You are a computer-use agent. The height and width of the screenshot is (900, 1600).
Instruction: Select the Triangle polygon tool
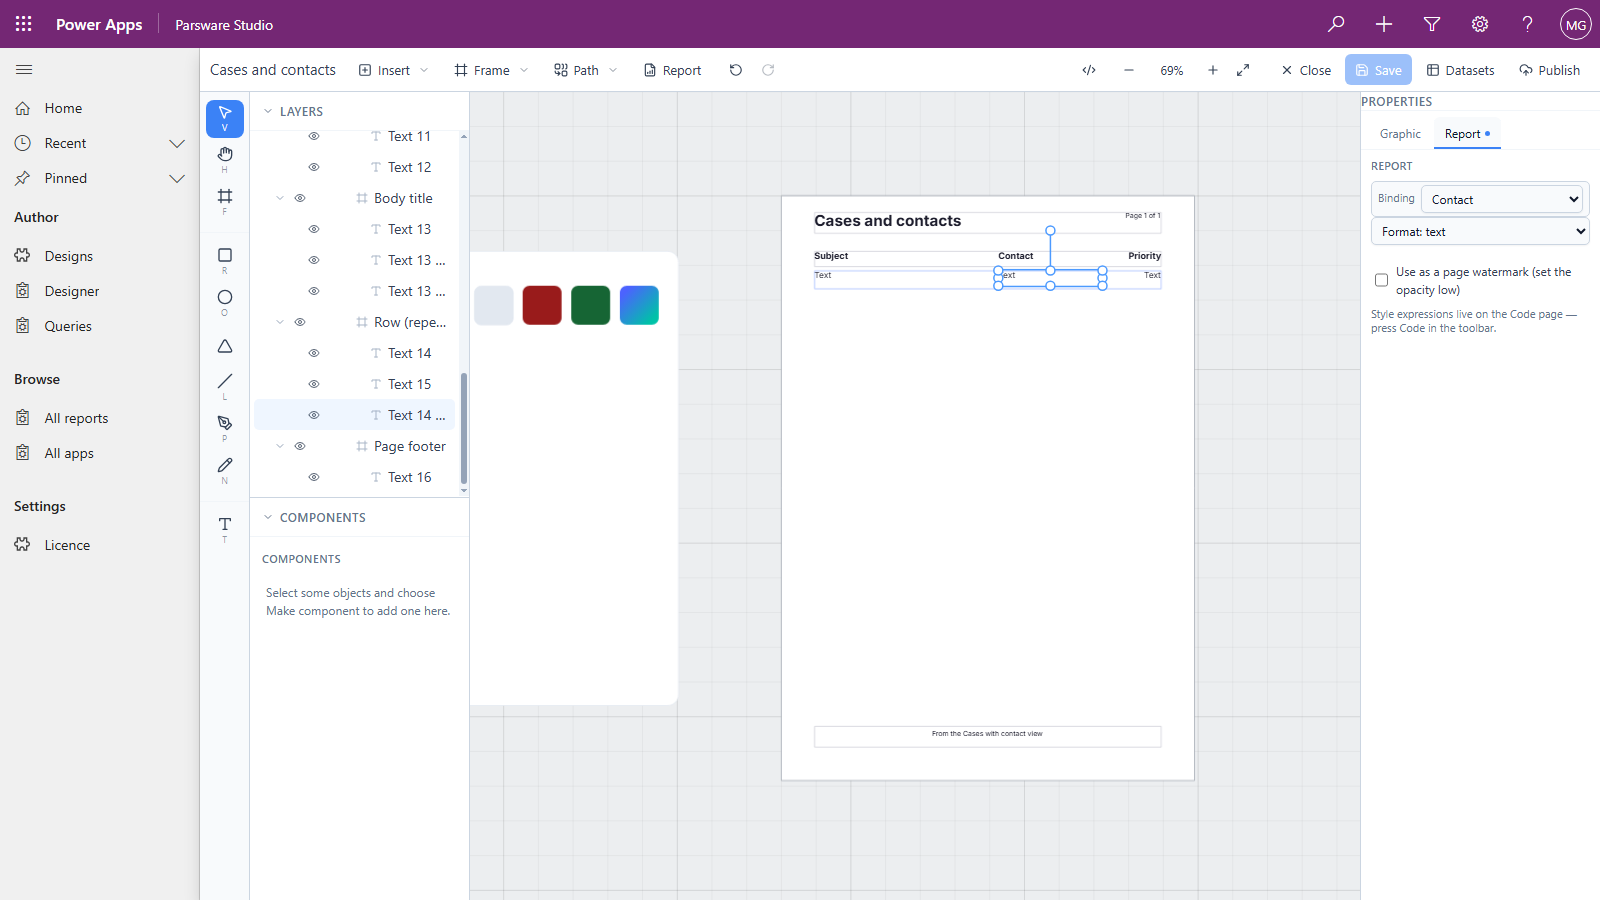click(x=225, y=346)
